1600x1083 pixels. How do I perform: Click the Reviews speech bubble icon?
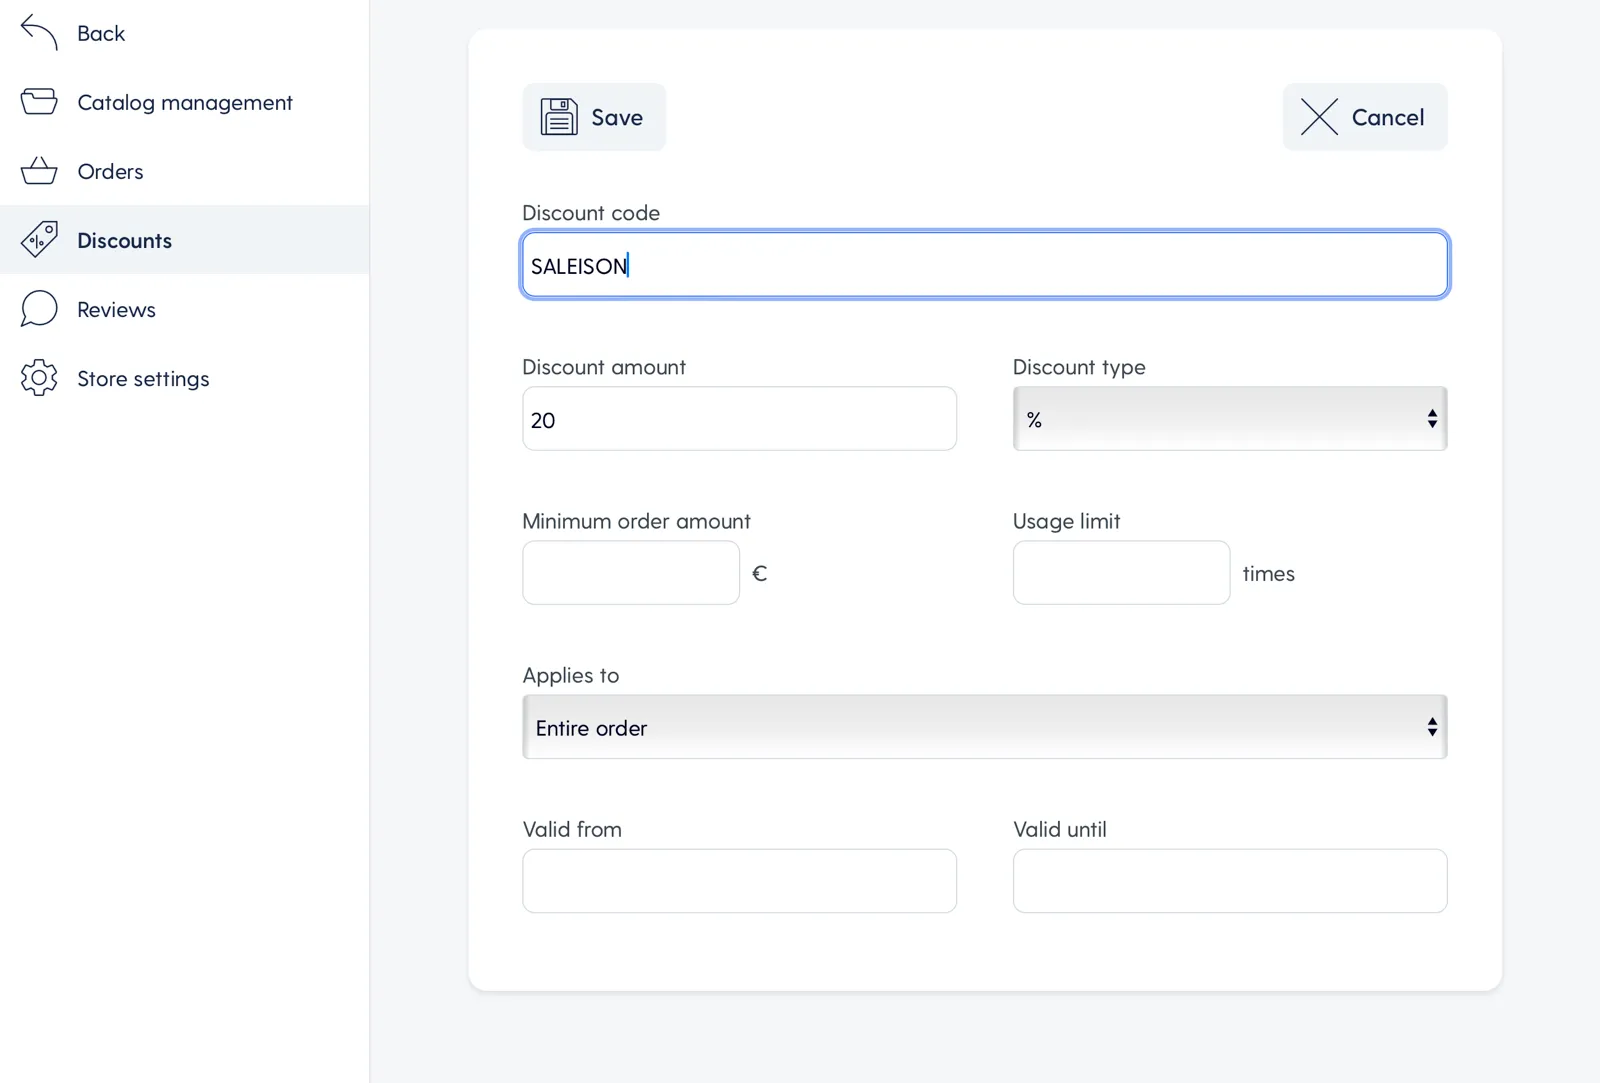pyautogui.click(x=39, y=309)
